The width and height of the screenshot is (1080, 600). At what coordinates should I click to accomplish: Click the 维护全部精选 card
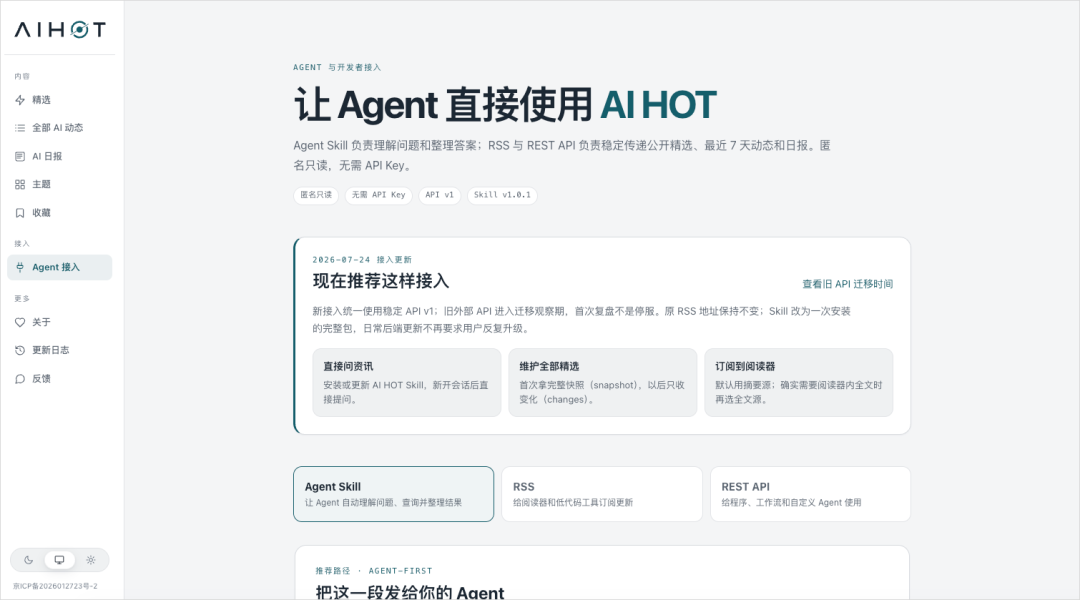(x=603, y=382)
